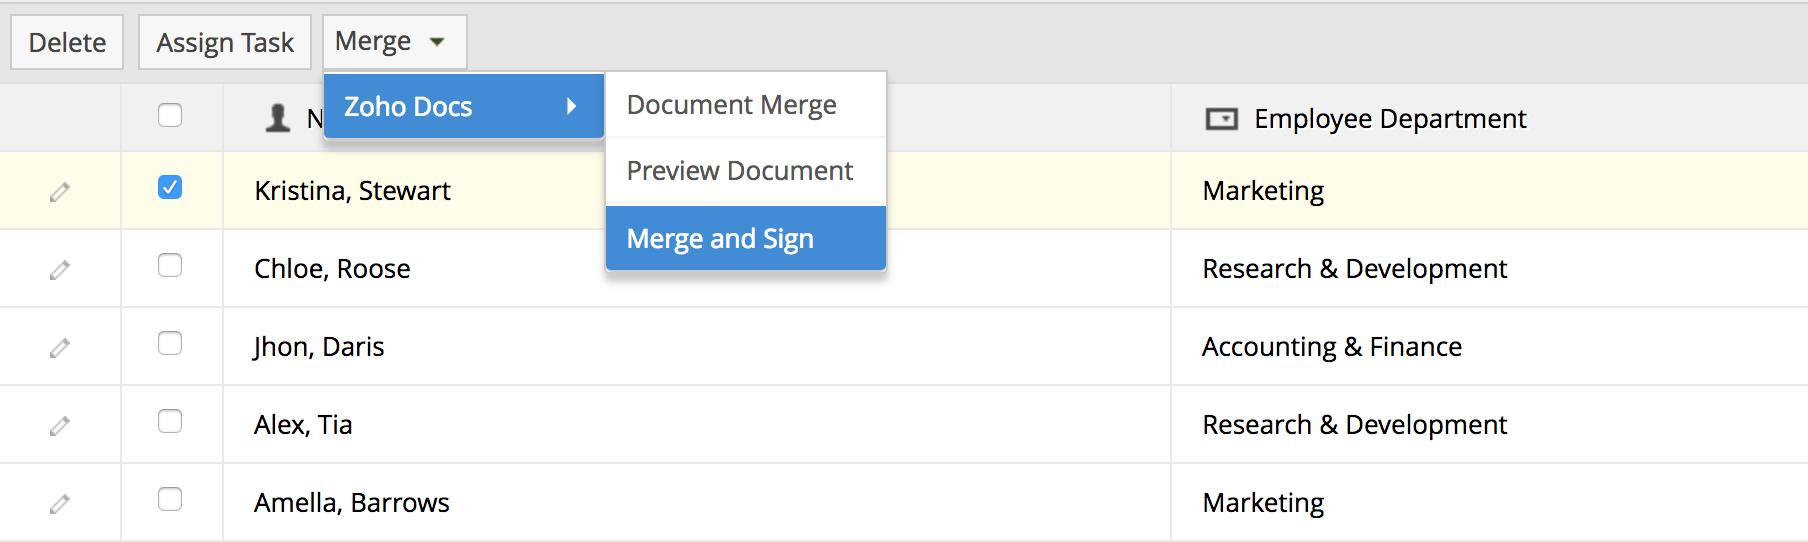Viewport: 1808px width, 542px height.
Task: Click the Employee Department column dropdown icon
Action: pyautogui.click(x=1221, y=119)
